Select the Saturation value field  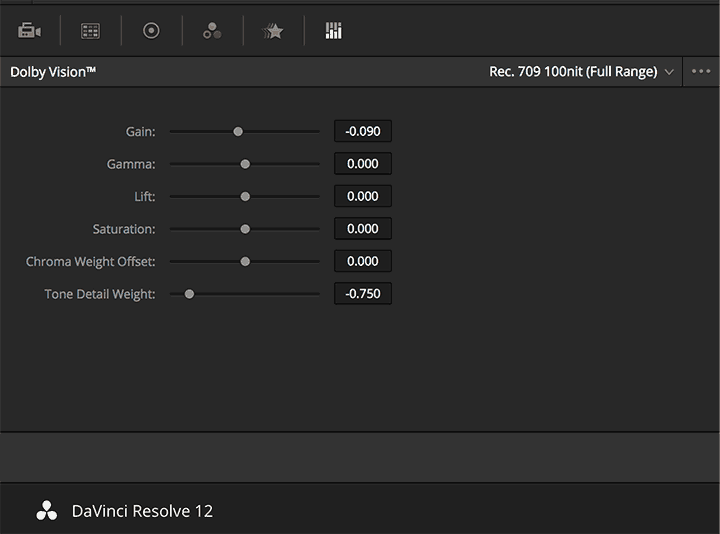tap(363, 229)
